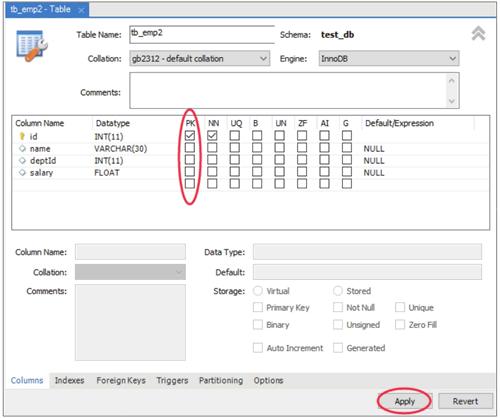Open the column Collation dropdown
The image size is (500, 418).
pos(130,272)
